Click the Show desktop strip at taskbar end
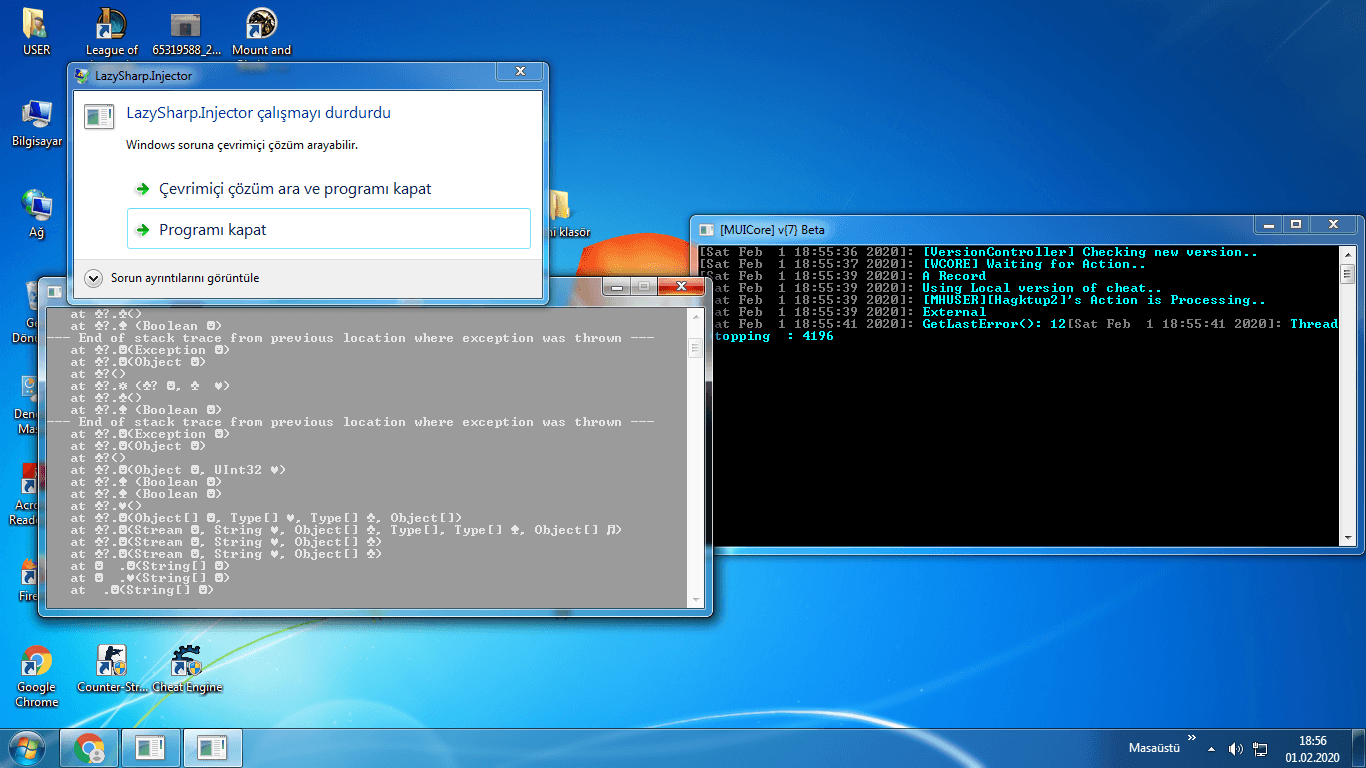 point(1358,748)
